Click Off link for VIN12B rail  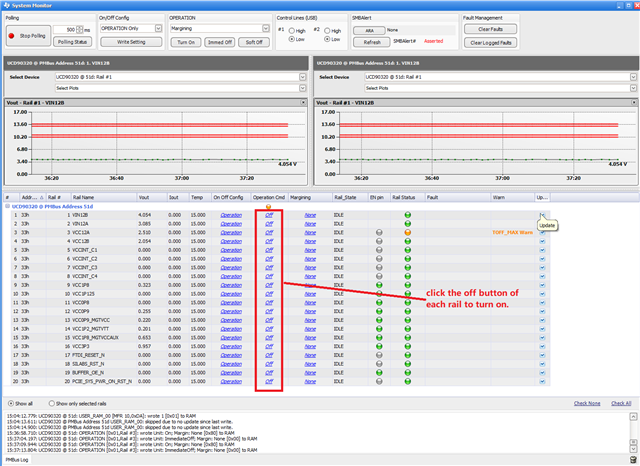point(269,215)
